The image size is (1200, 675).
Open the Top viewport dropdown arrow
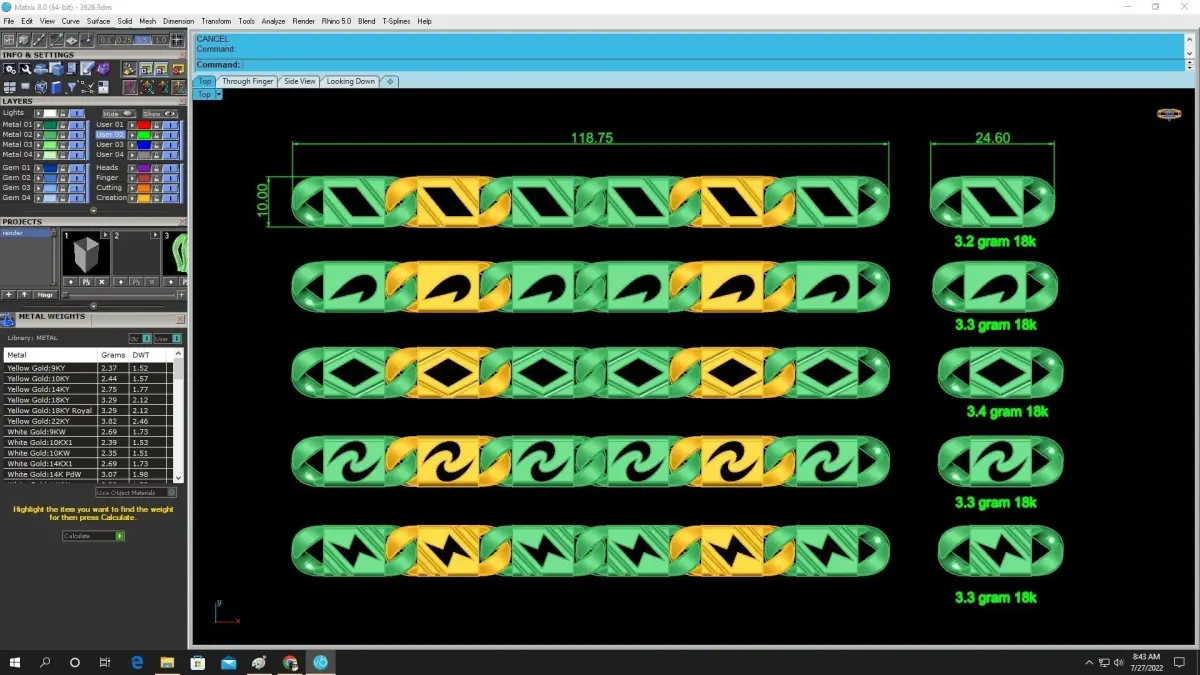(218, 94)
